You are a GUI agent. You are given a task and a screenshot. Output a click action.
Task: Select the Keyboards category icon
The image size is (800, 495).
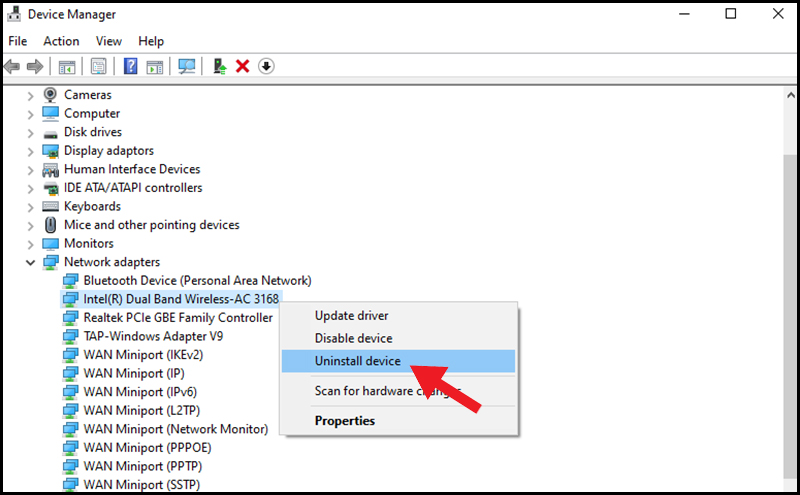pyautogui.click(x=50, y=207)
